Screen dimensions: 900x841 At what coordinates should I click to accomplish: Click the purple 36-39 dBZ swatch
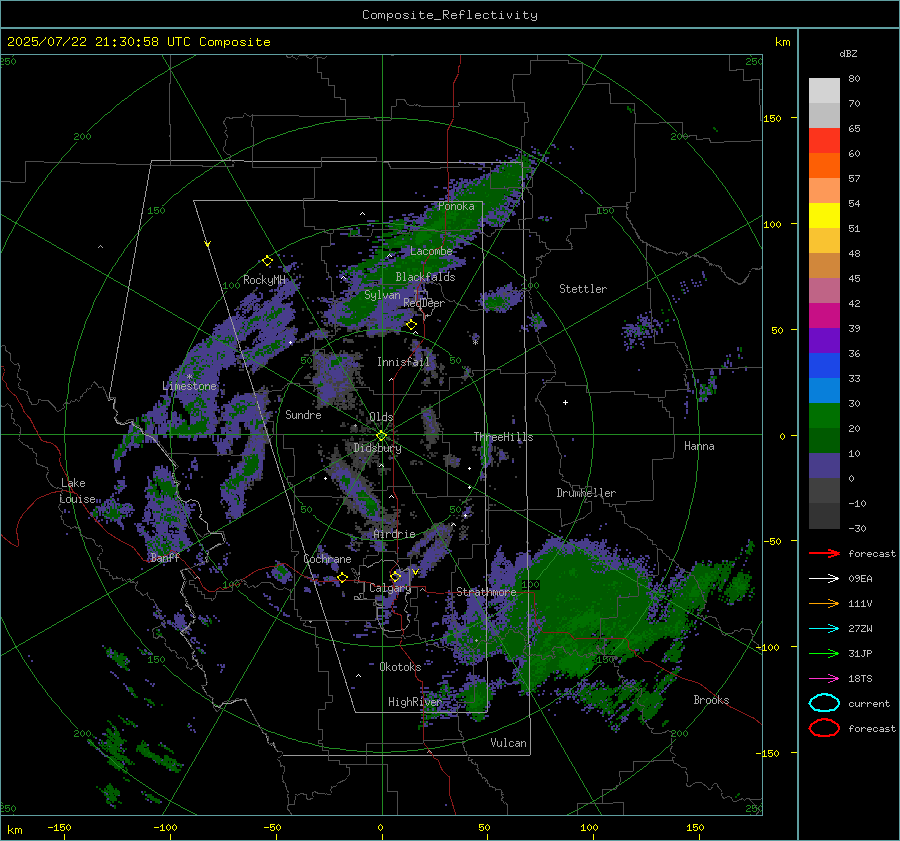(824, 341)
